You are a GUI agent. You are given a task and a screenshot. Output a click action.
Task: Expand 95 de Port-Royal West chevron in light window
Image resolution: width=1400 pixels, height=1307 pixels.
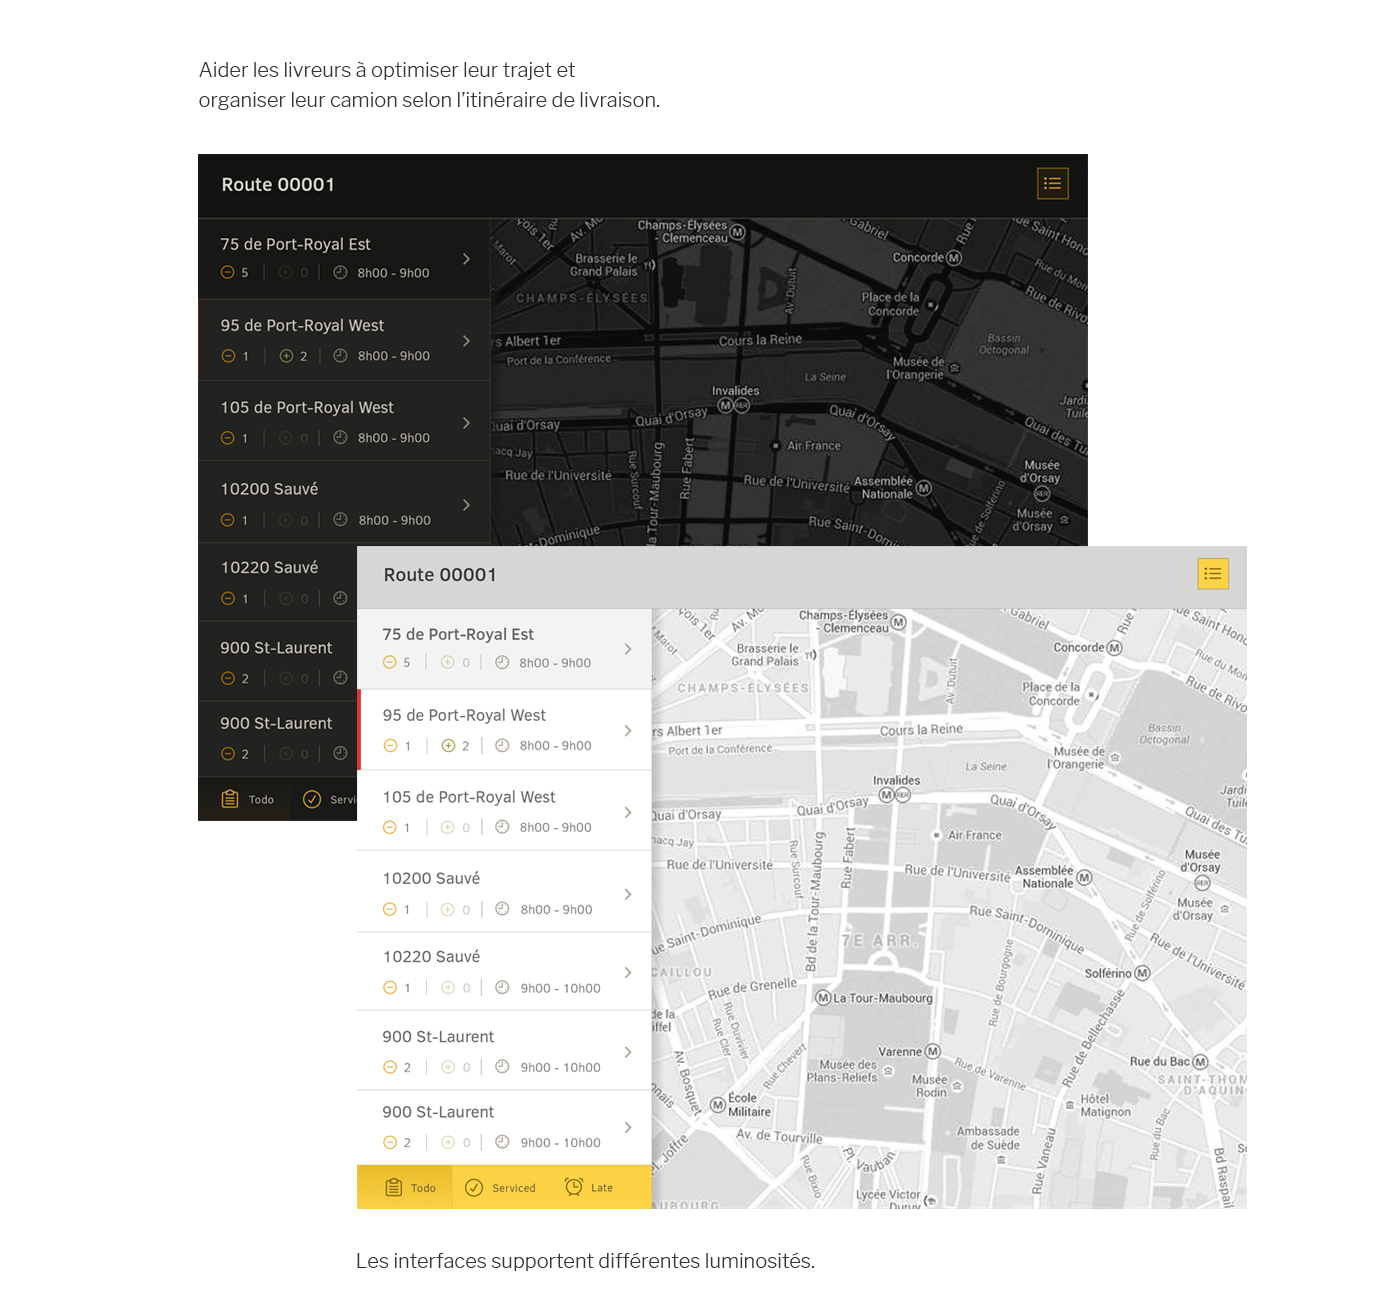[628, 731]
